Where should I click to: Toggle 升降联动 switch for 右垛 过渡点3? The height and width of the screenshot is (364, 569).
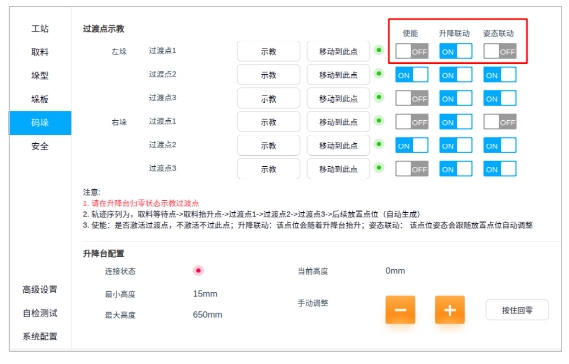(x=456, y=169)
